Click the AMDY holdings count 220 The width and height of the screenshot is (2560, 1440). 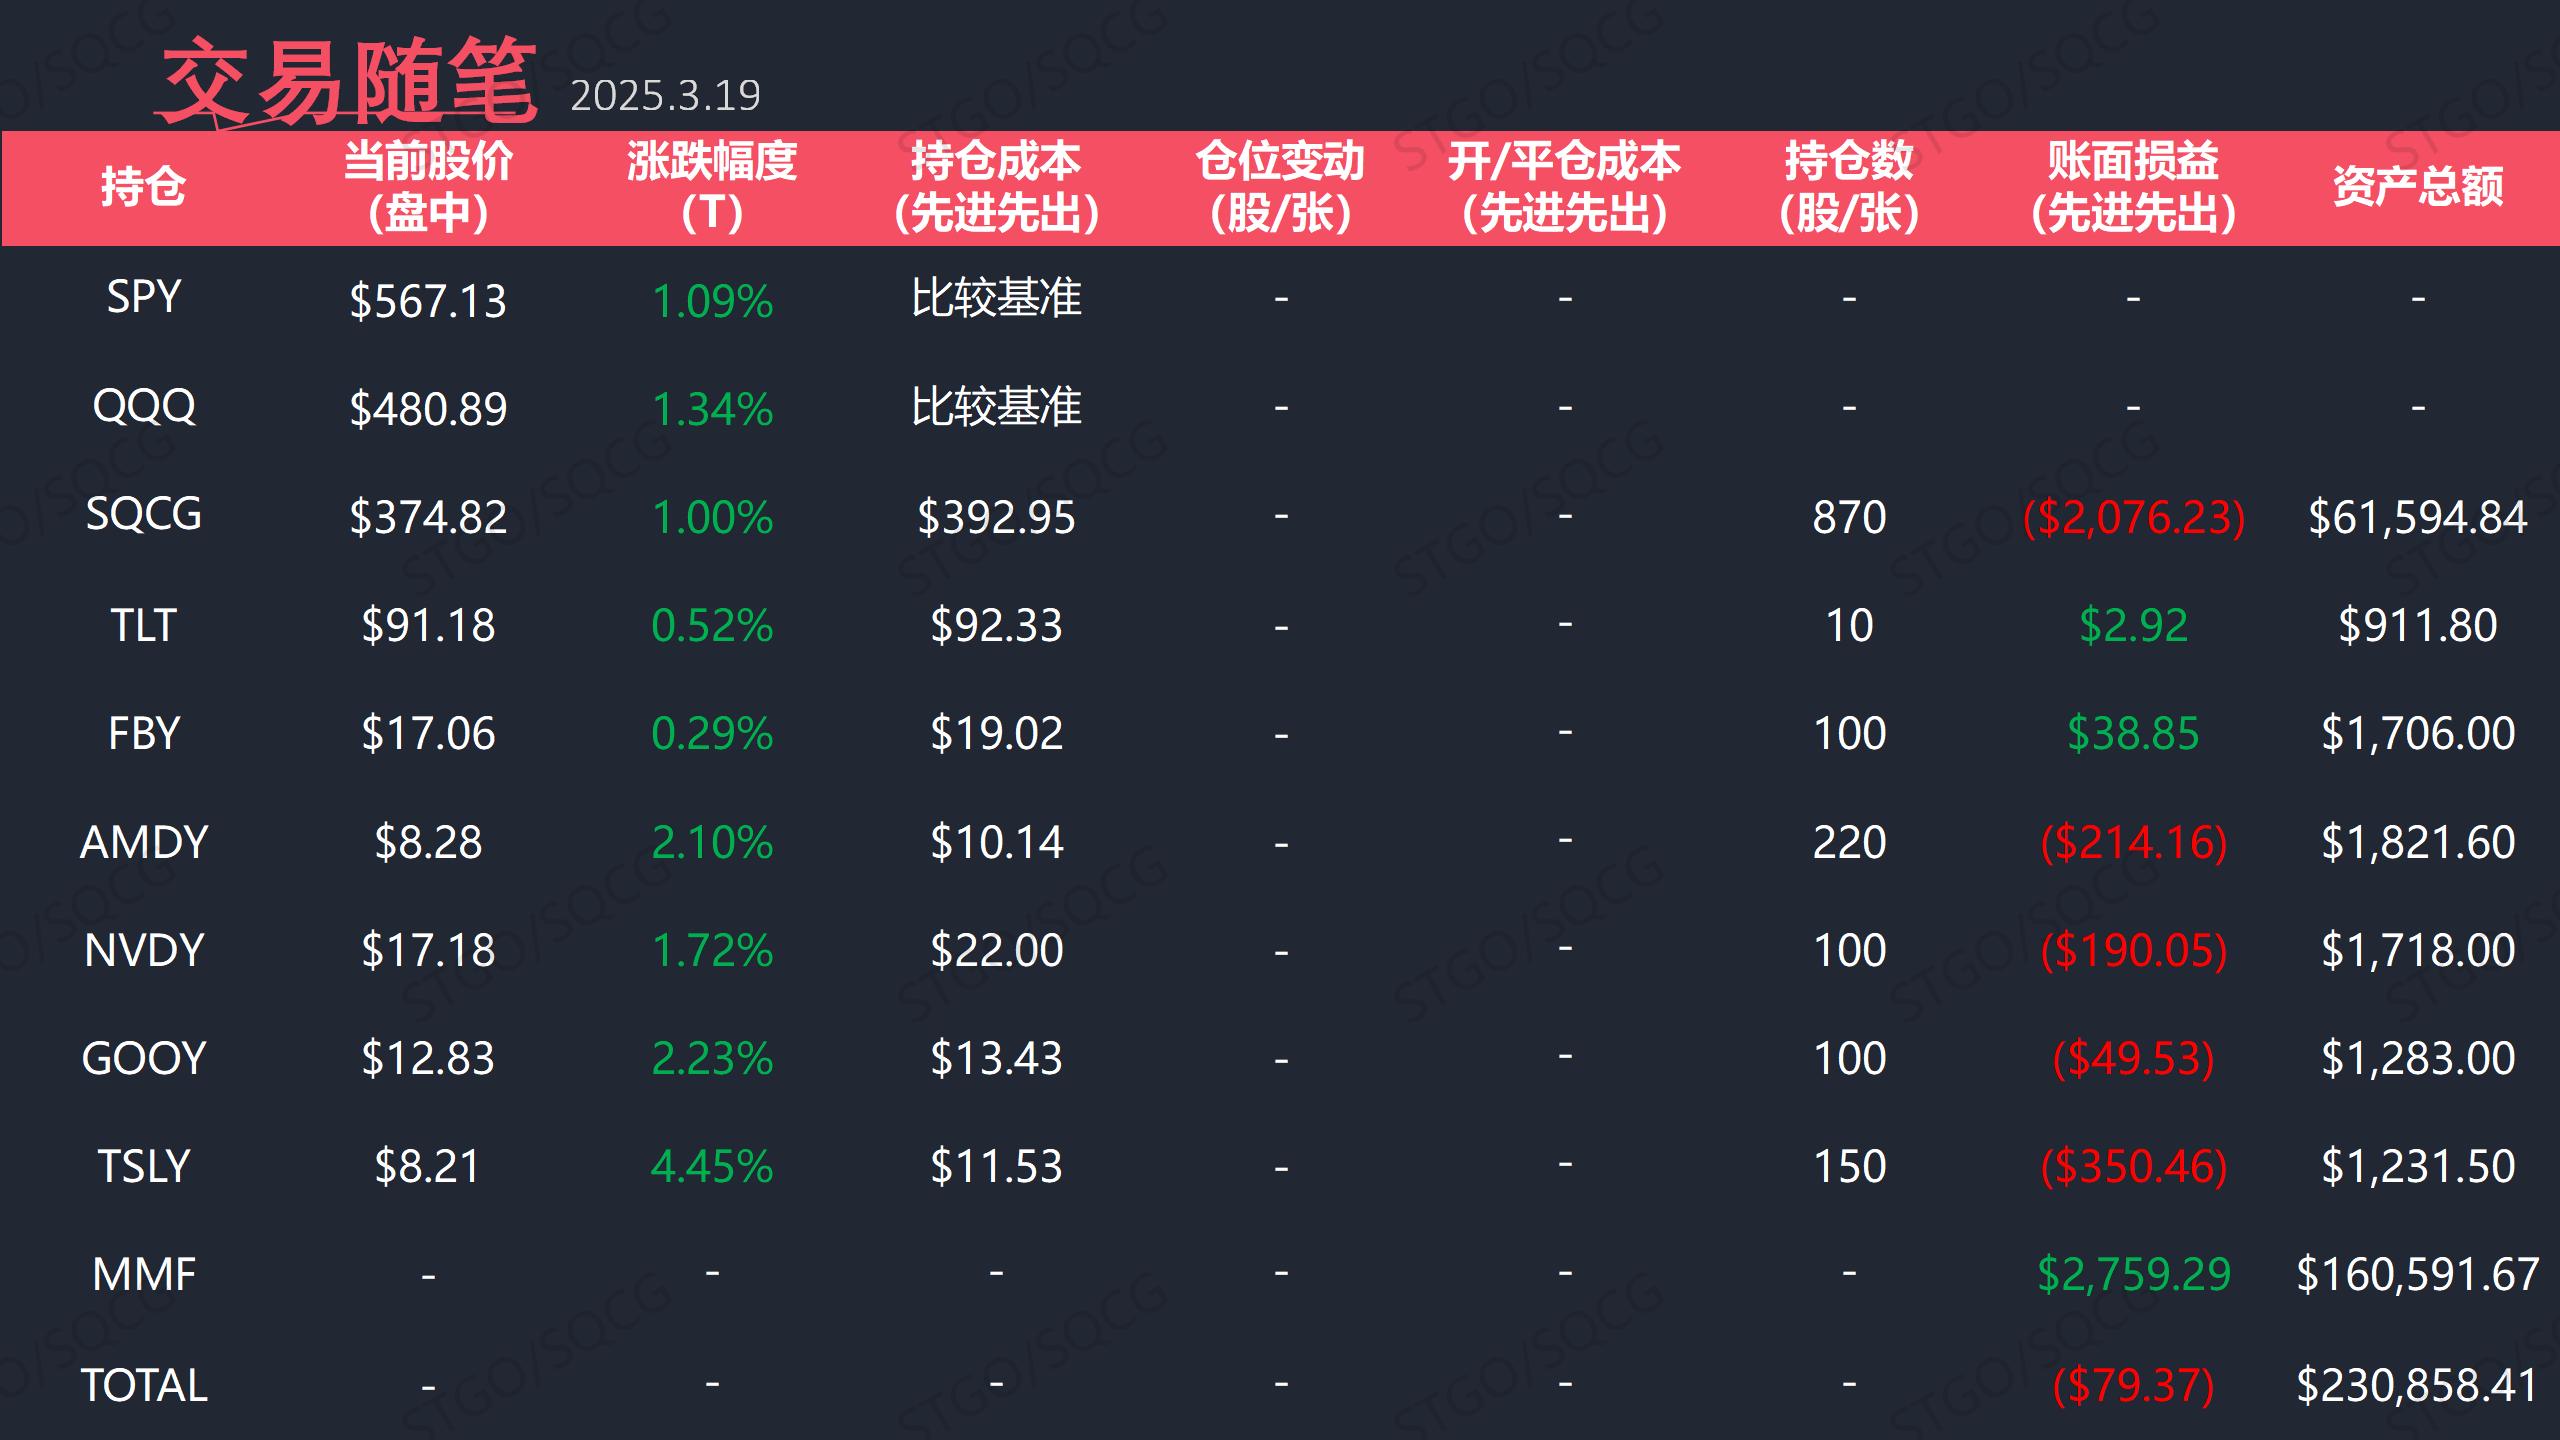(x=1849, y=842)
